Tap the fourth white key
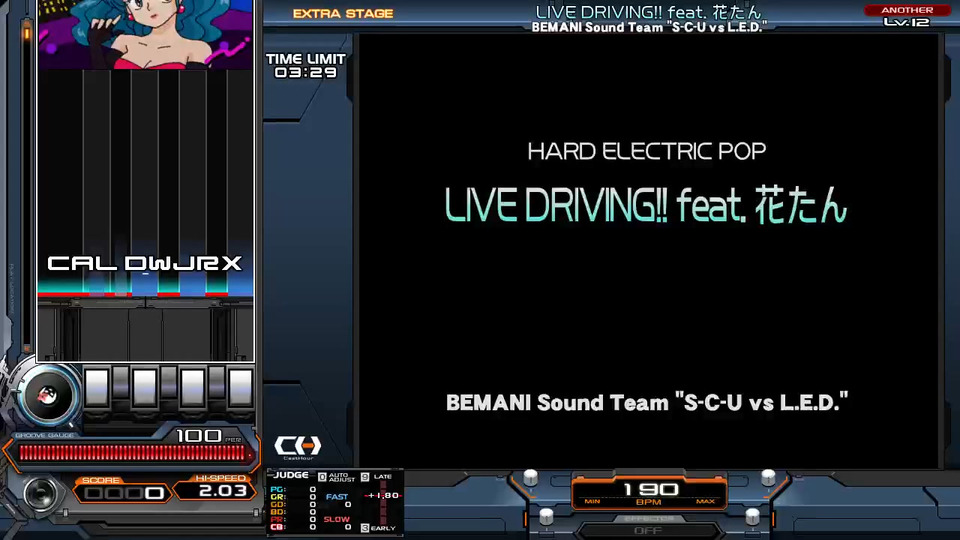The height and width of the screenshot is (540, 960). [240, 388]
